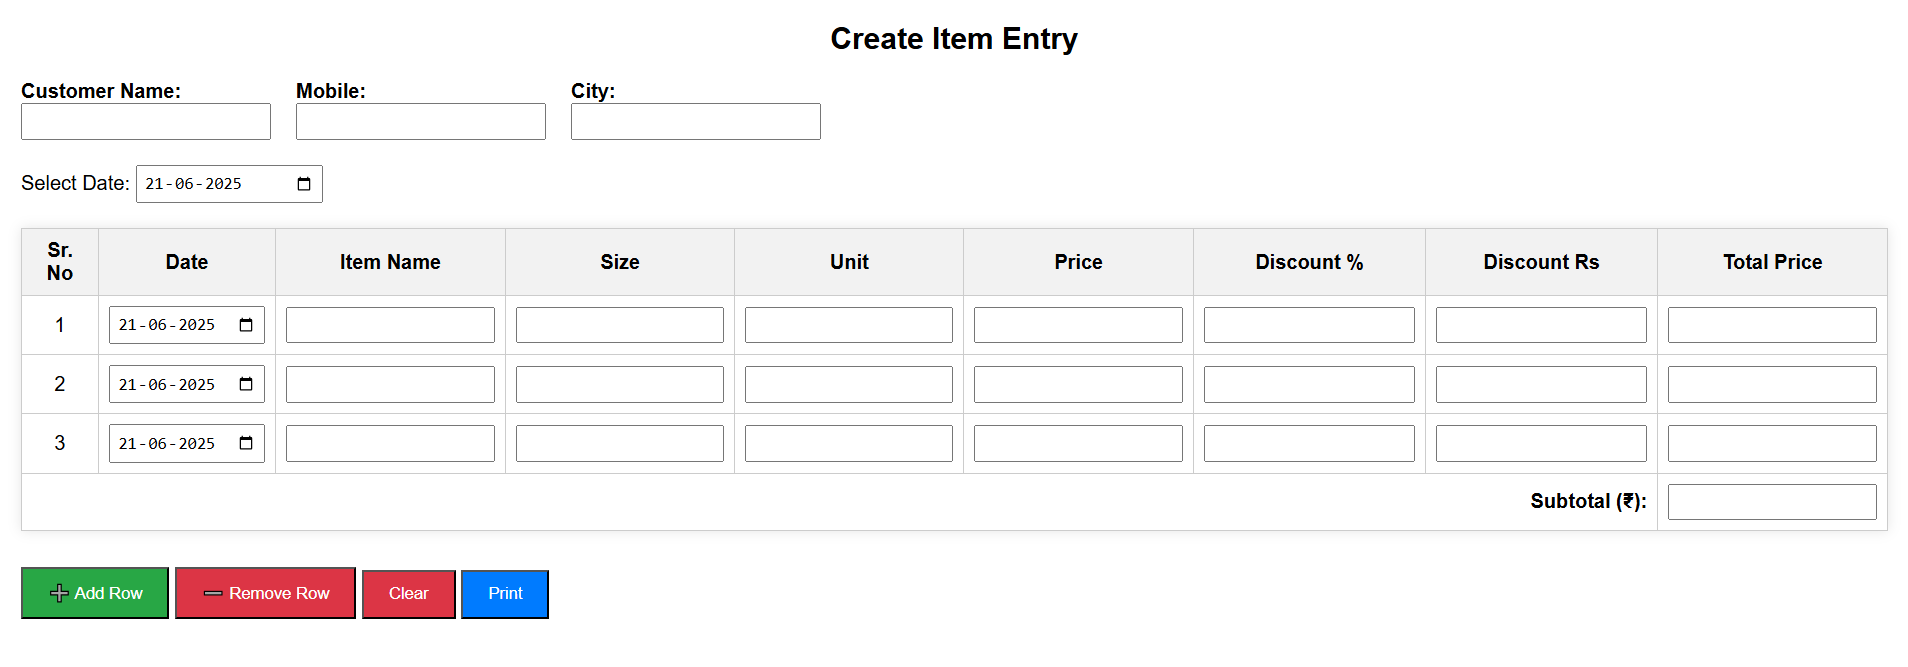Click Size field in row 2
Image resolution: width=1908 pixels, height=667 pixels.
(620, 384)
